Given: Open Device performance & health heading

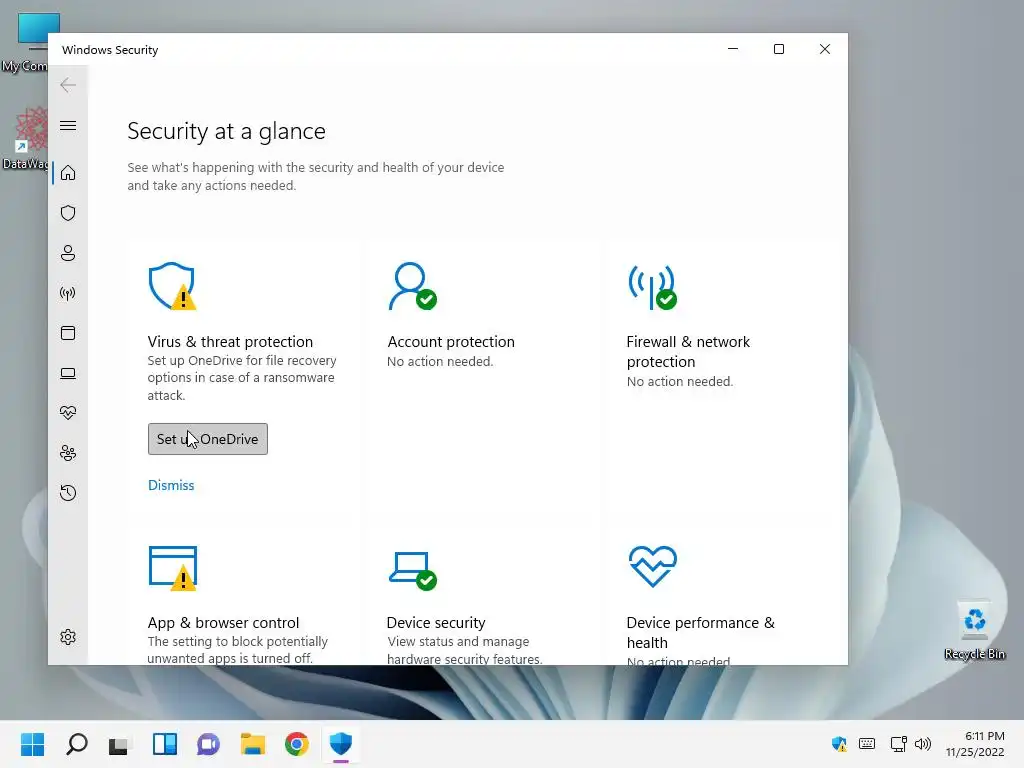Looking at the screenshot, I should [700, 632].
